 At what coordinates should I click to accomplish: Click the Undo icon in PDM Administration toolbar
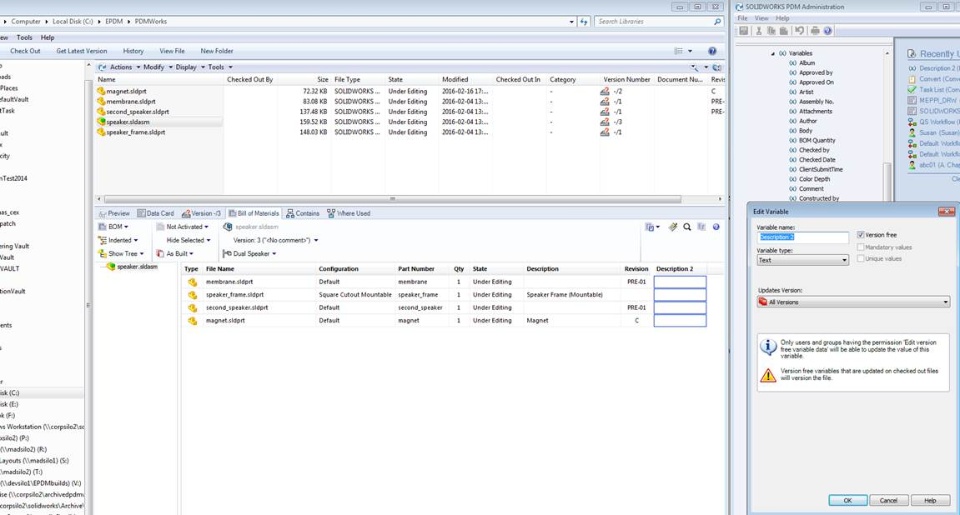pyautogui.click(x=799, y=31)
